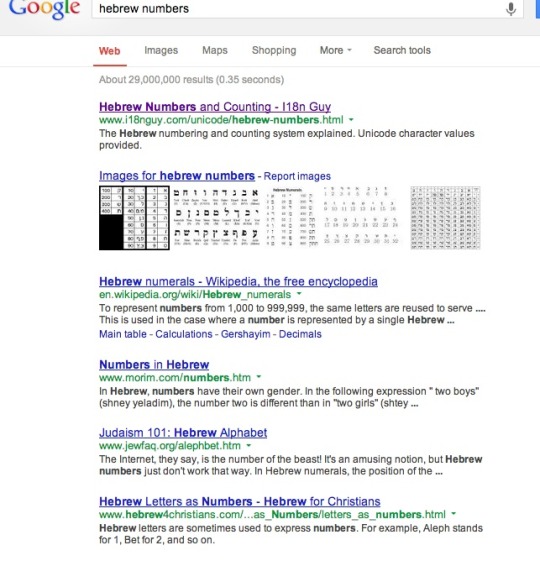Expand the dropdown arrow next to jewfaq.org URL
This screenshot has width=540, height=561.
(x=249, y=446)
